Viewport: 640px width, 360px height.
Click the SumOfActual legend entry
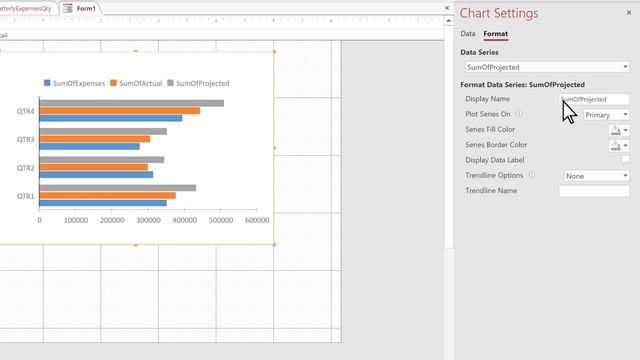136,83
